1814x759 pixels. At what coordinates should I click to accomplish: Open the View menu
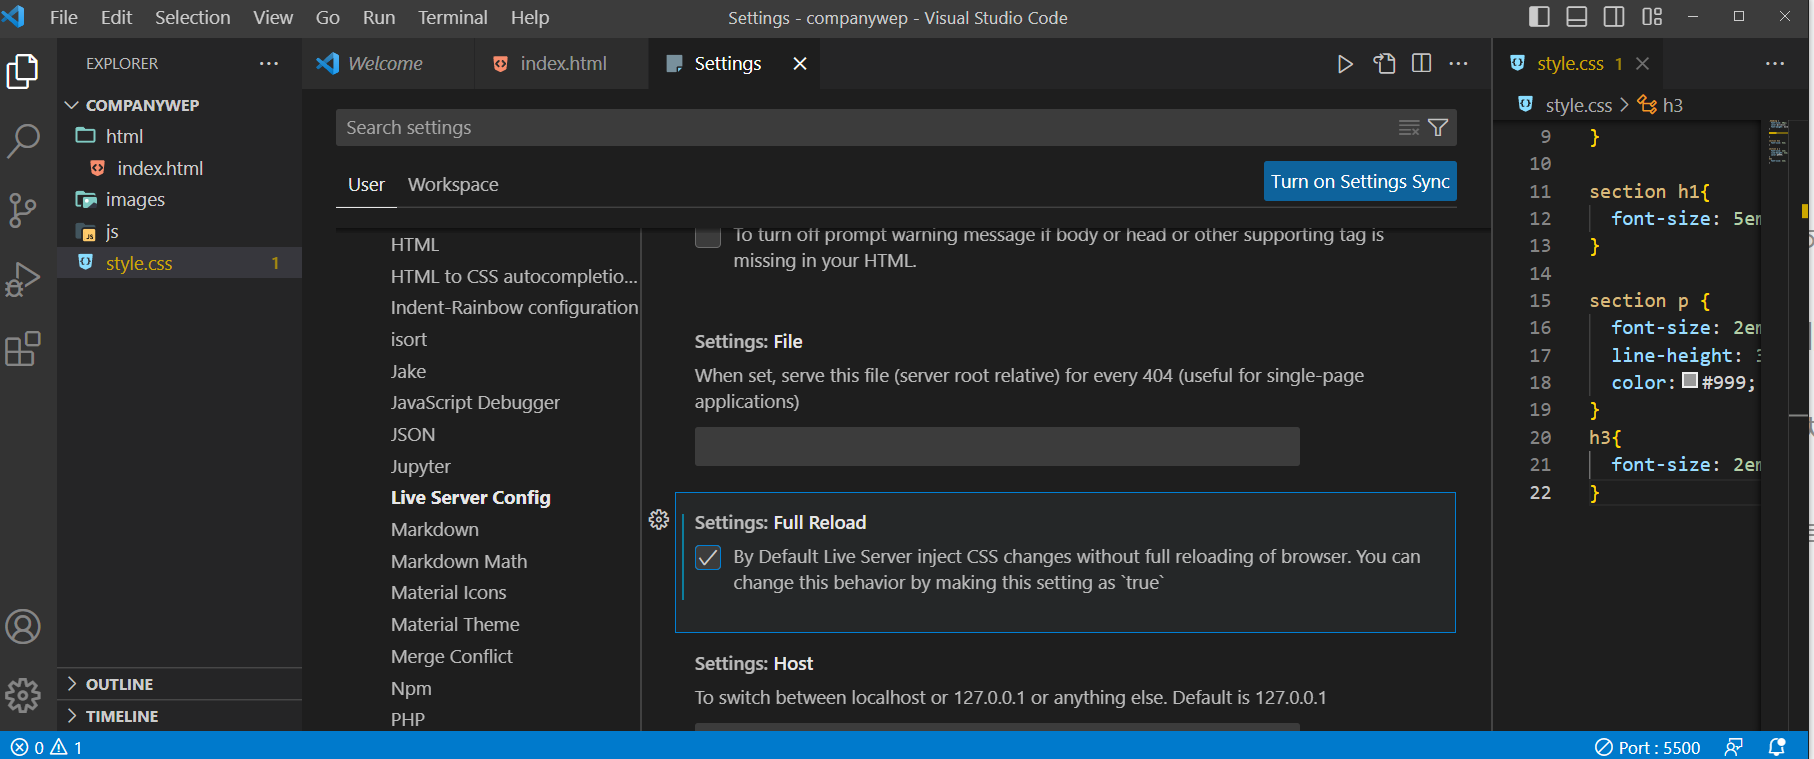point(273,17)
